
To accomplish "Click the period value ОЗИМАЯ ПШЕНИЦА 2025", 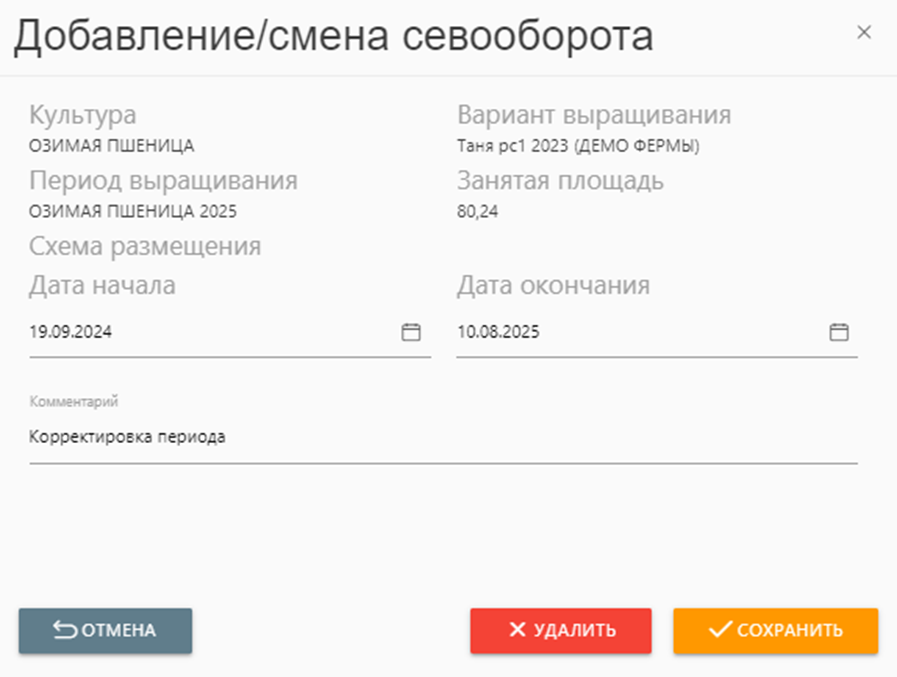I will (133, 211).
